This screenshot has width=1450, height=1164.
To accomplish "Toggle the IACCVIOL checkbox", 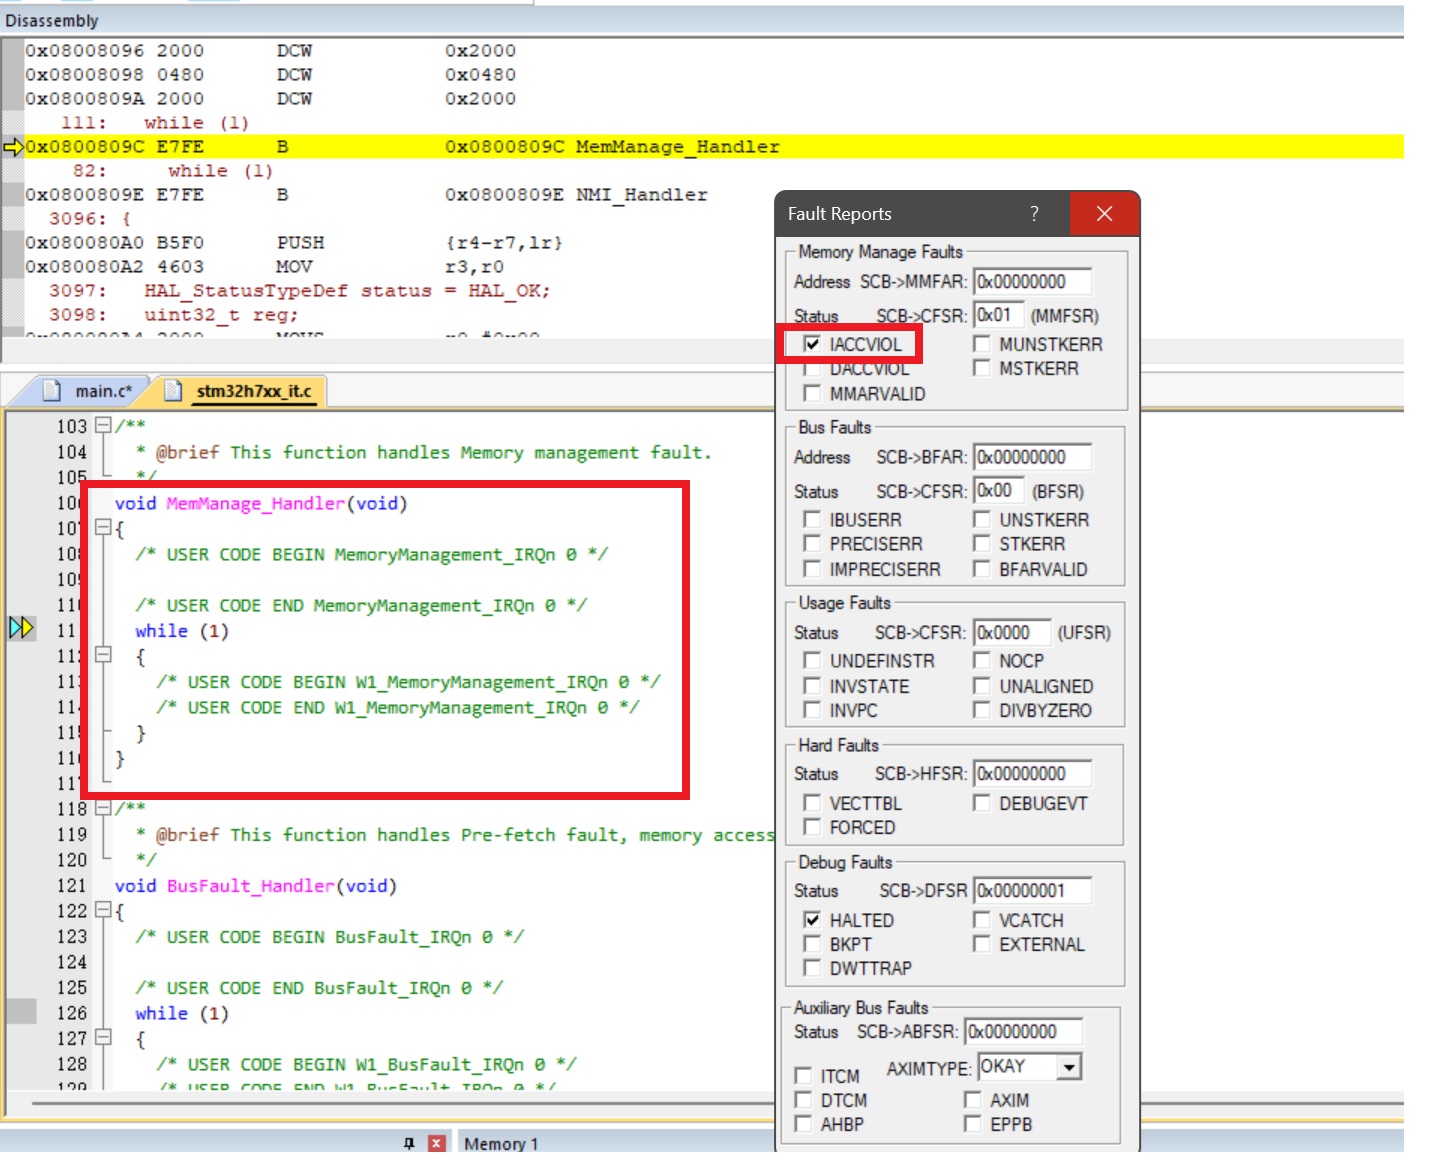I will click(812, 344).
